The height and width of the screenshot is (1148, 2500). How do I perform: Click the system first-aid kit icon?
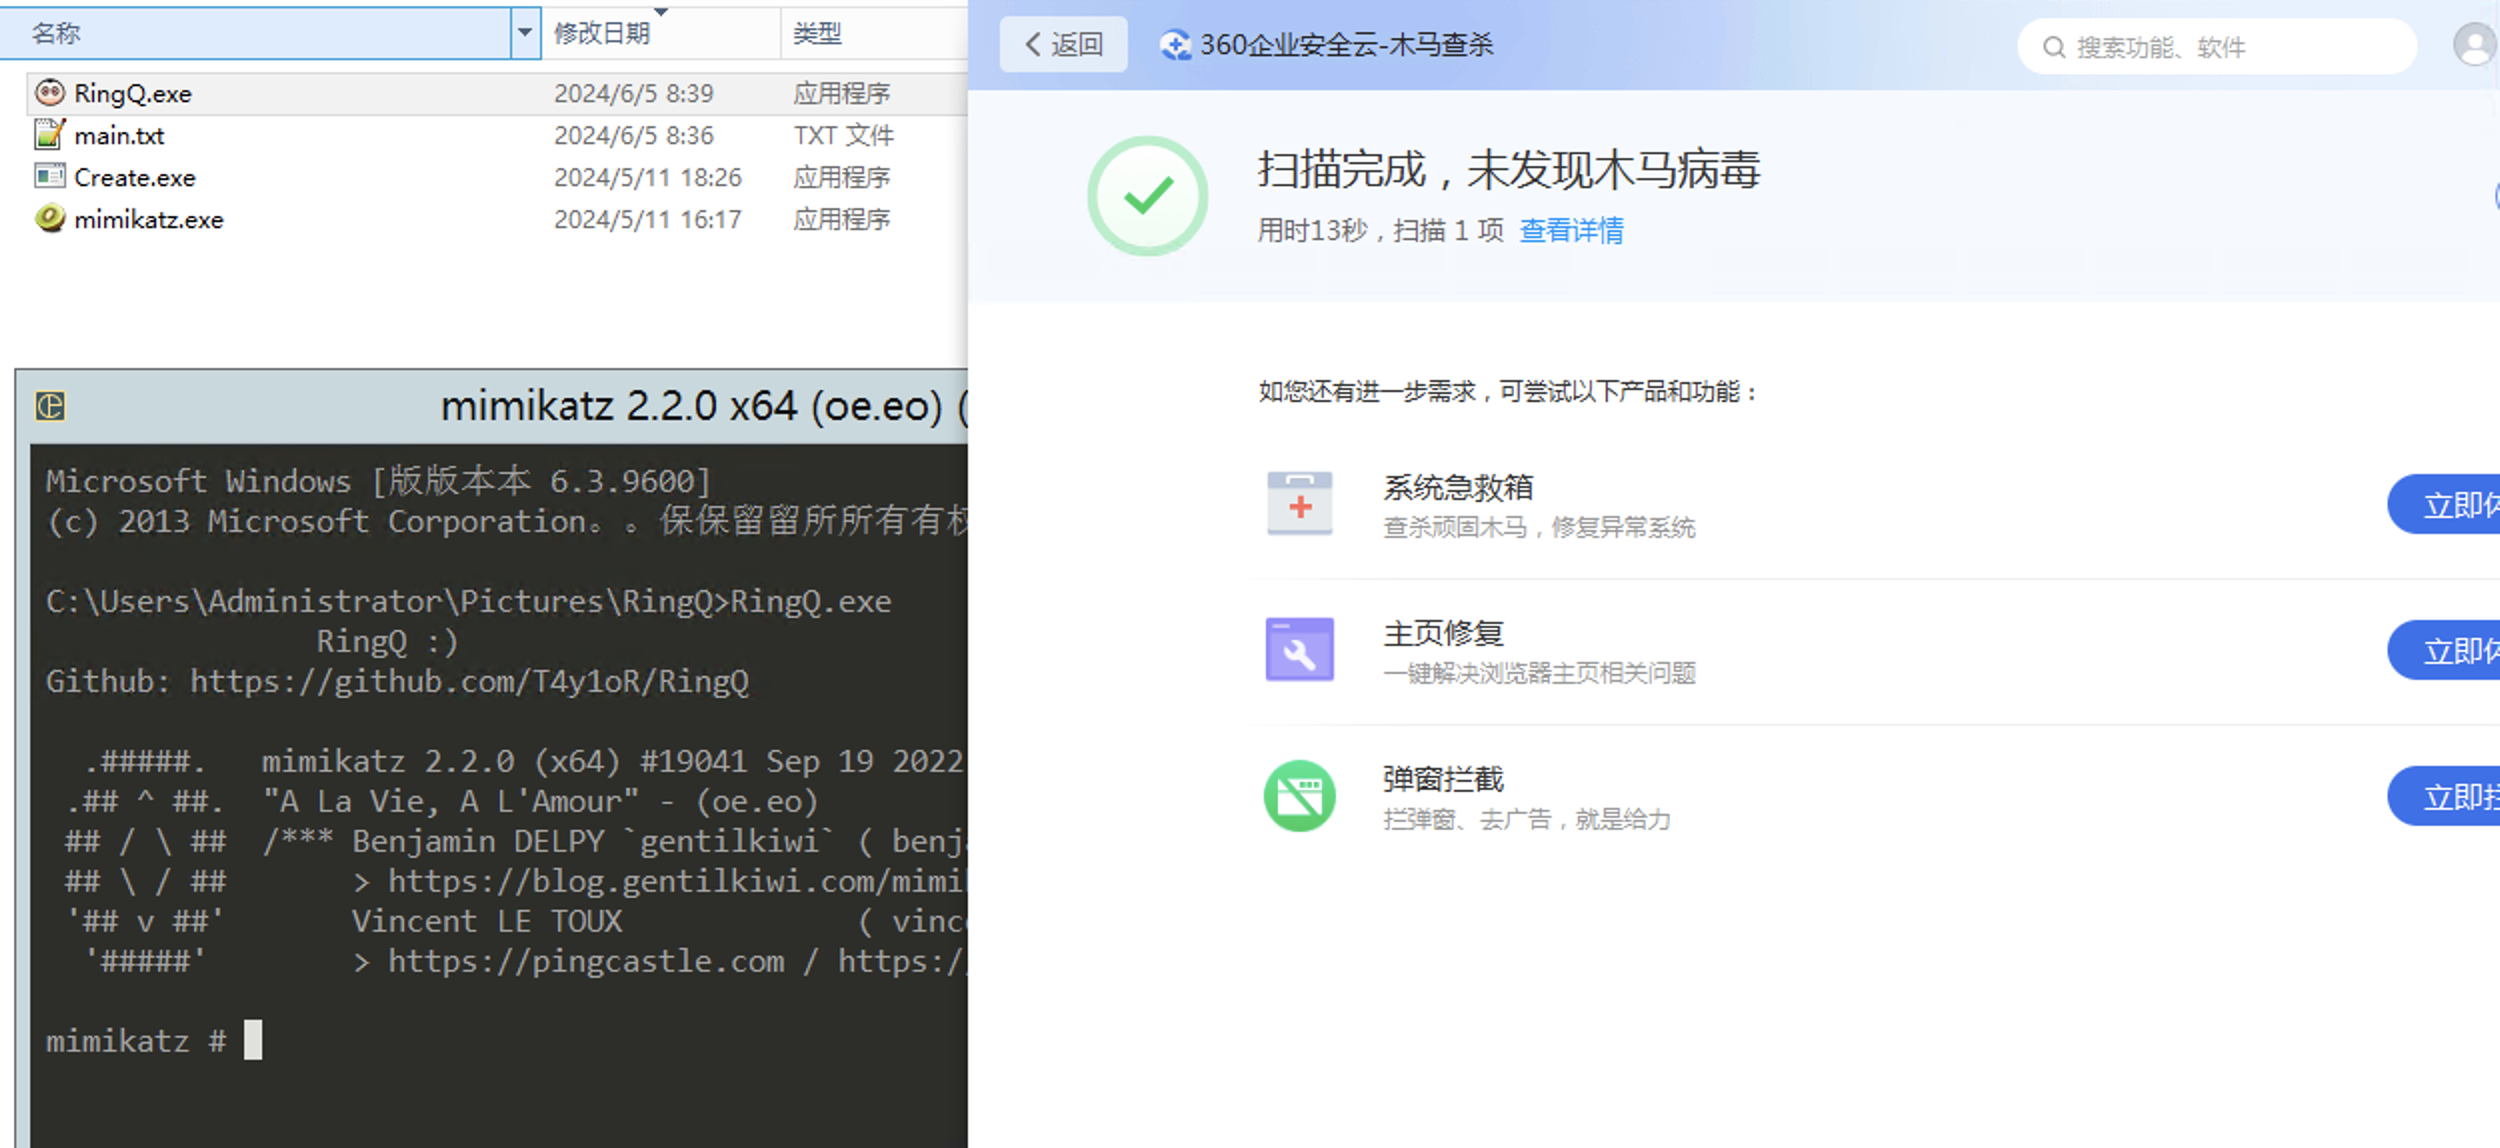(1299, 503)
